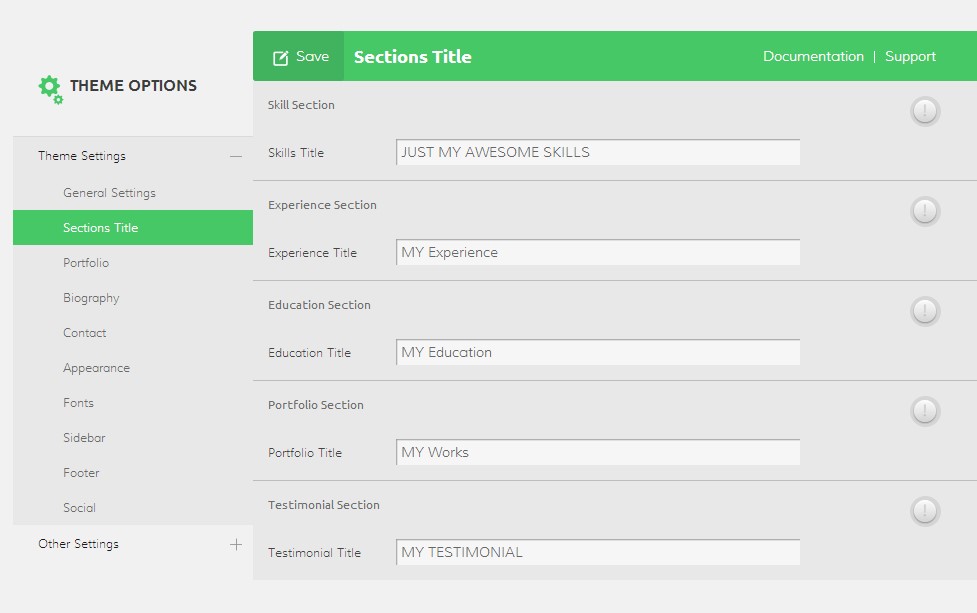This screenshot has height=613, width=977.
Task: Open the General Settings menu item
Action: click(109, 193)
